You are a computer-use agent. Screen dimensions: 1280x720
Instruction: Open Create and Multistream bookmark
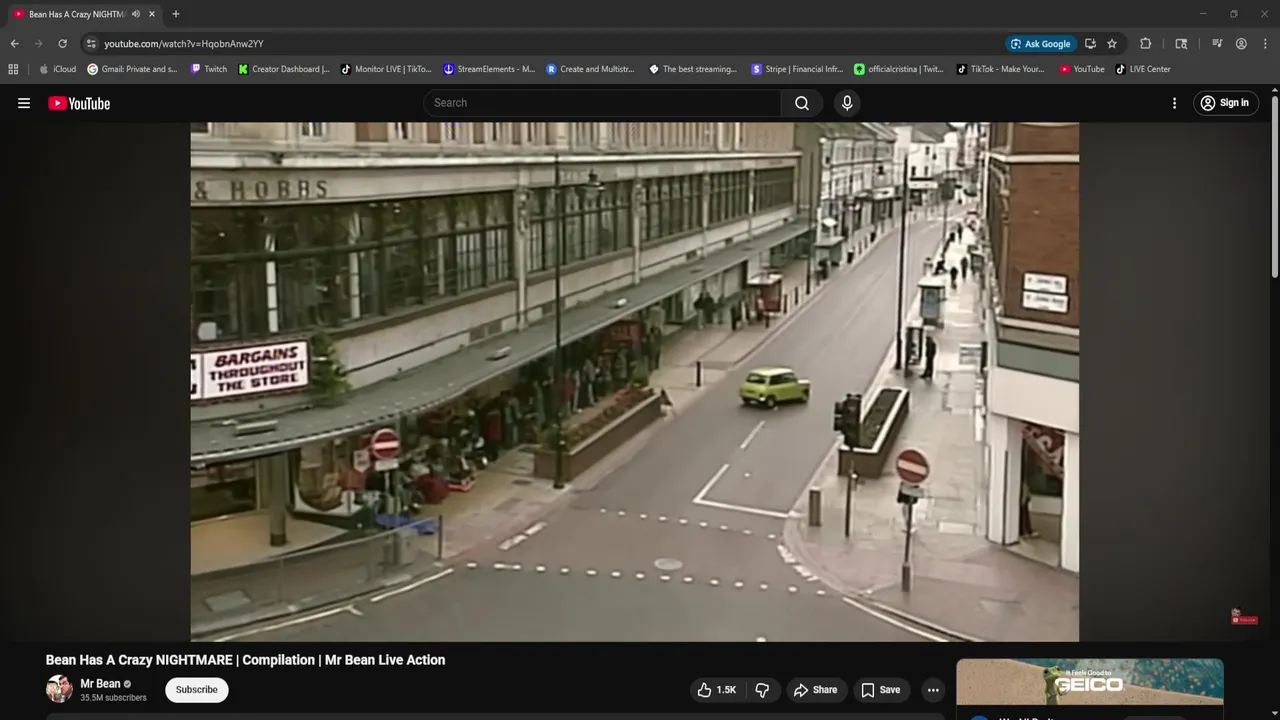click(591, 69)
